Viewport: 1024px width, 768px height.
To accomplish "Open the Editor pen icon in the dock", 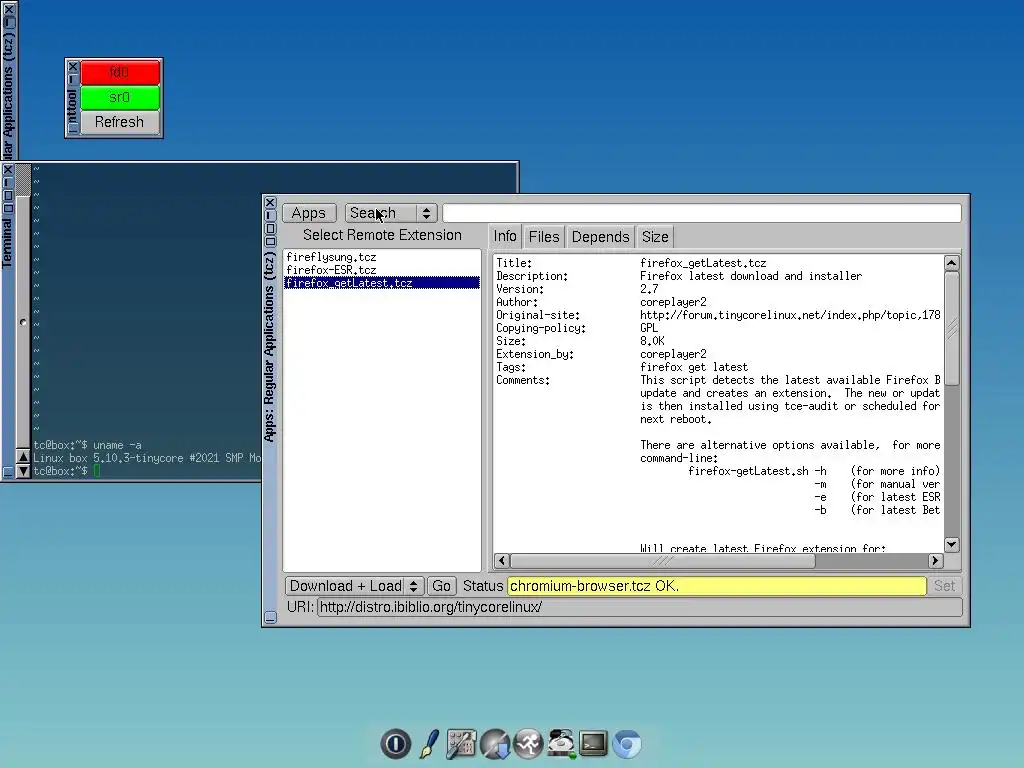I will point(429,744).
